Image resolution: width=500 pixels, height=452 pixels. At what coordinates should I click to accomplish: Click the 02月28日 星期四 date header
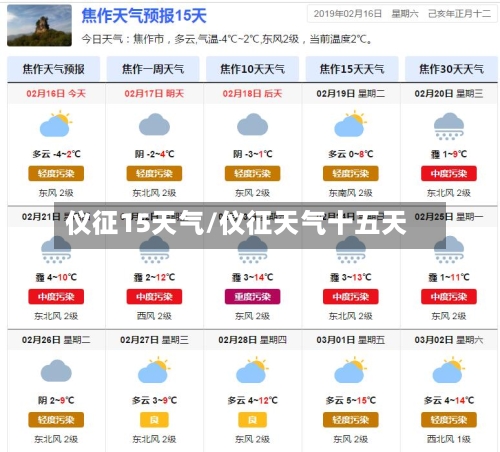pyautogui.click(x=252, y=340)
